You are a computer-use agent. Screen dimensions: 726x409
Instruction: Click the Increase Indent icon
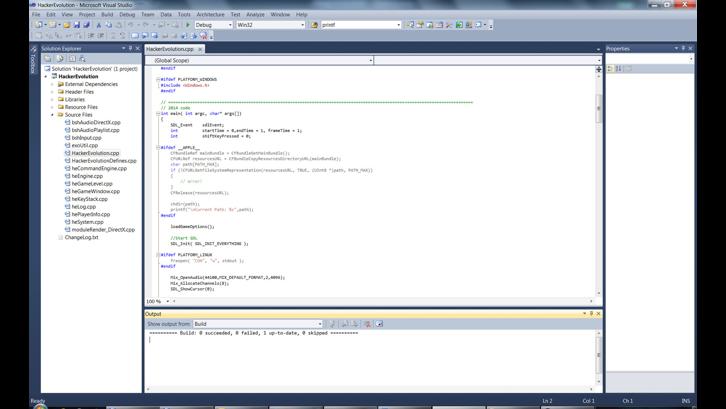click(x=100, y=36)
